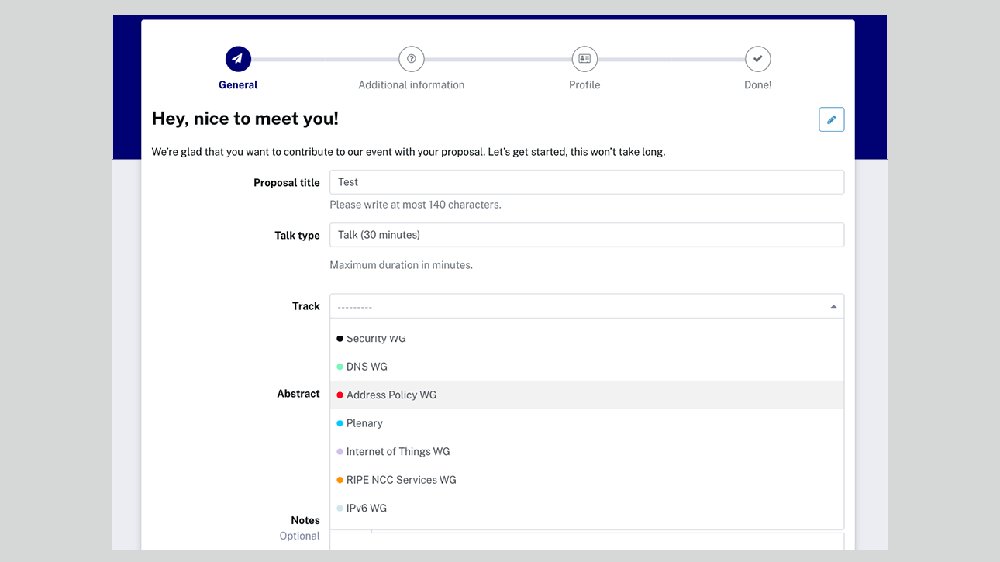The width and height of the screenshot is (1000, 562).
Task: Click the Proposal title input field
Action: coord(586,182)
